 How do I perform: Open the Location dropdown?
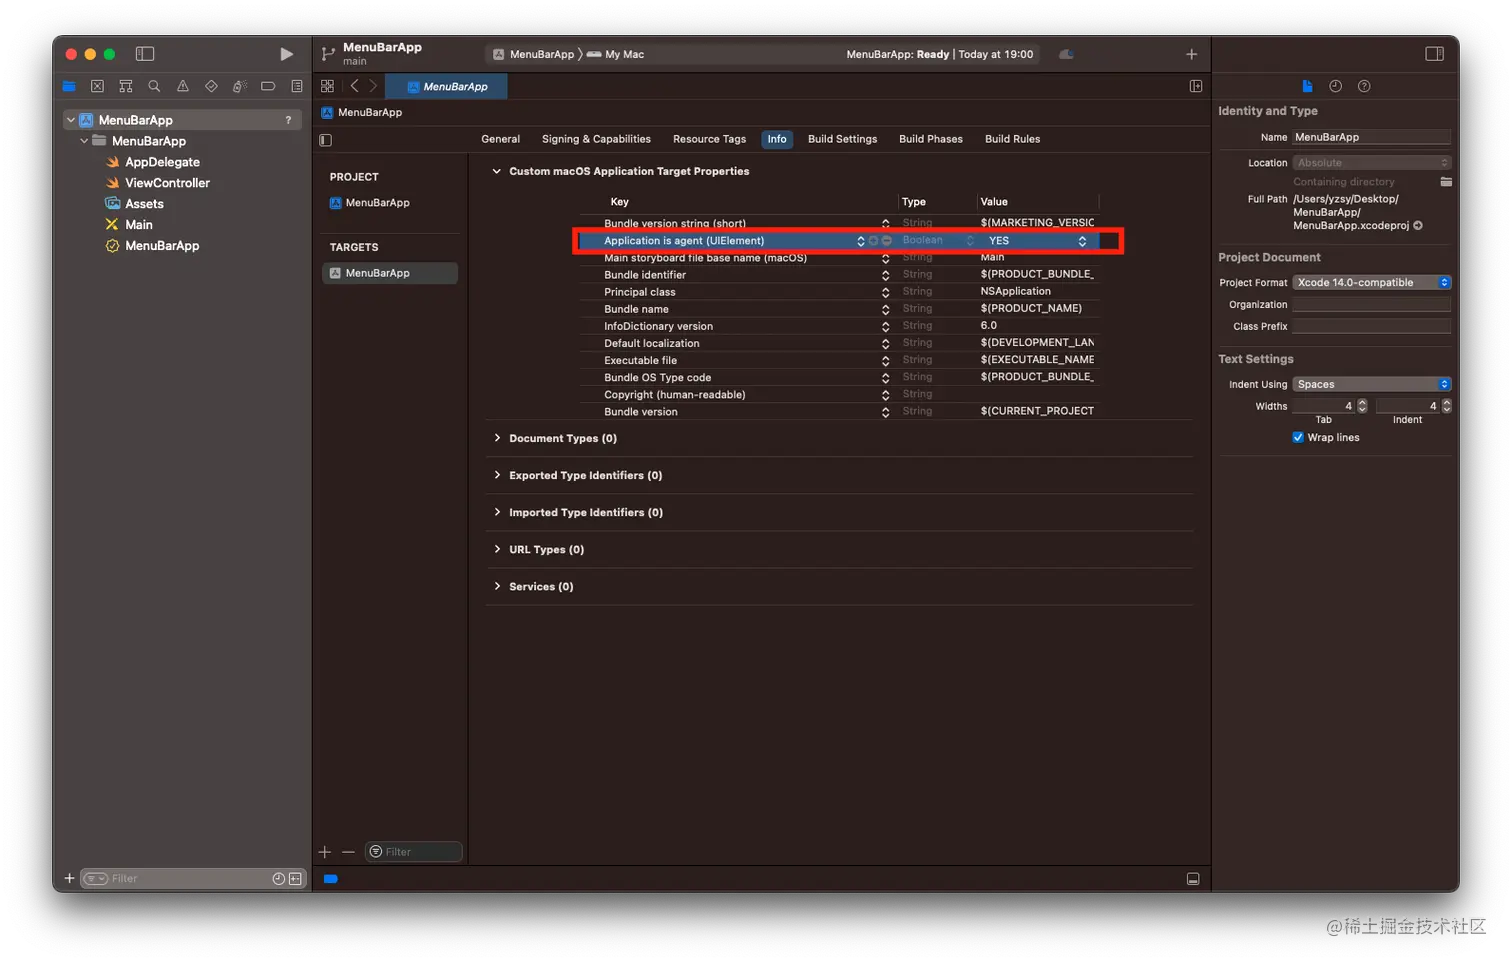[1371, 163]
